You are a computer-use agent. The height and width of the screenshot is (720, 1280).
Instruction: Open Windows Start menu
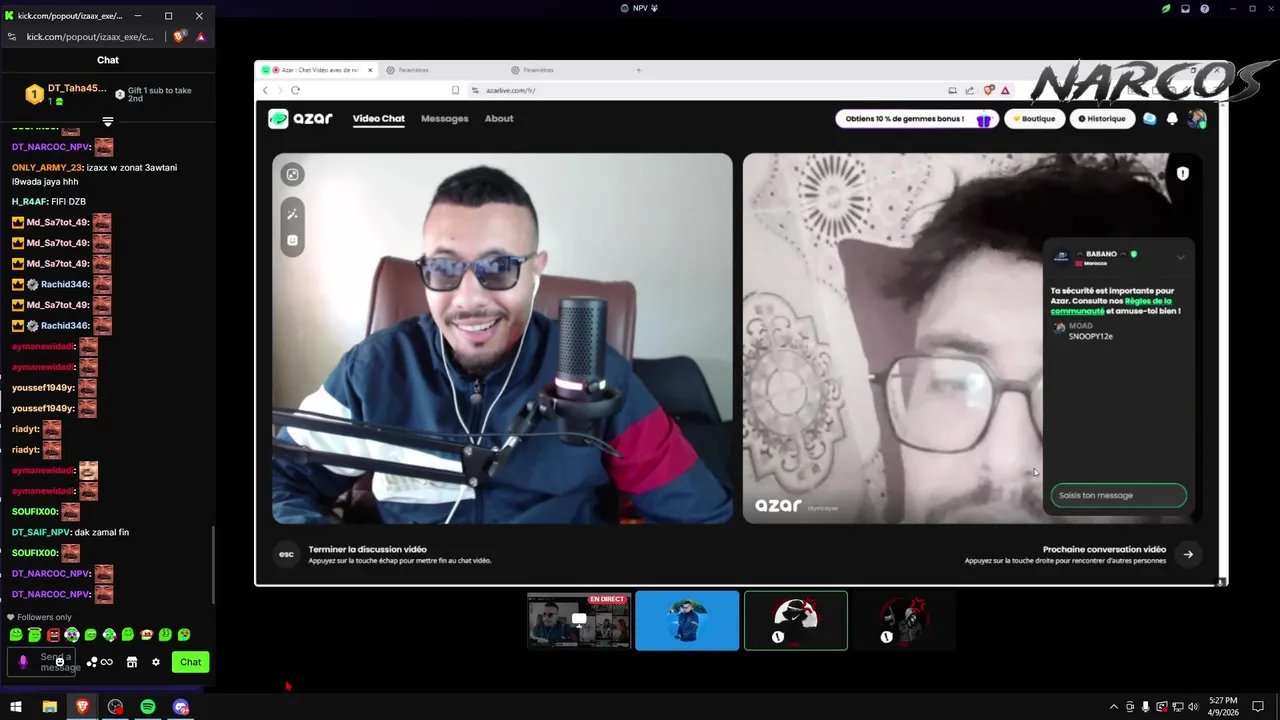click(16, 707)
